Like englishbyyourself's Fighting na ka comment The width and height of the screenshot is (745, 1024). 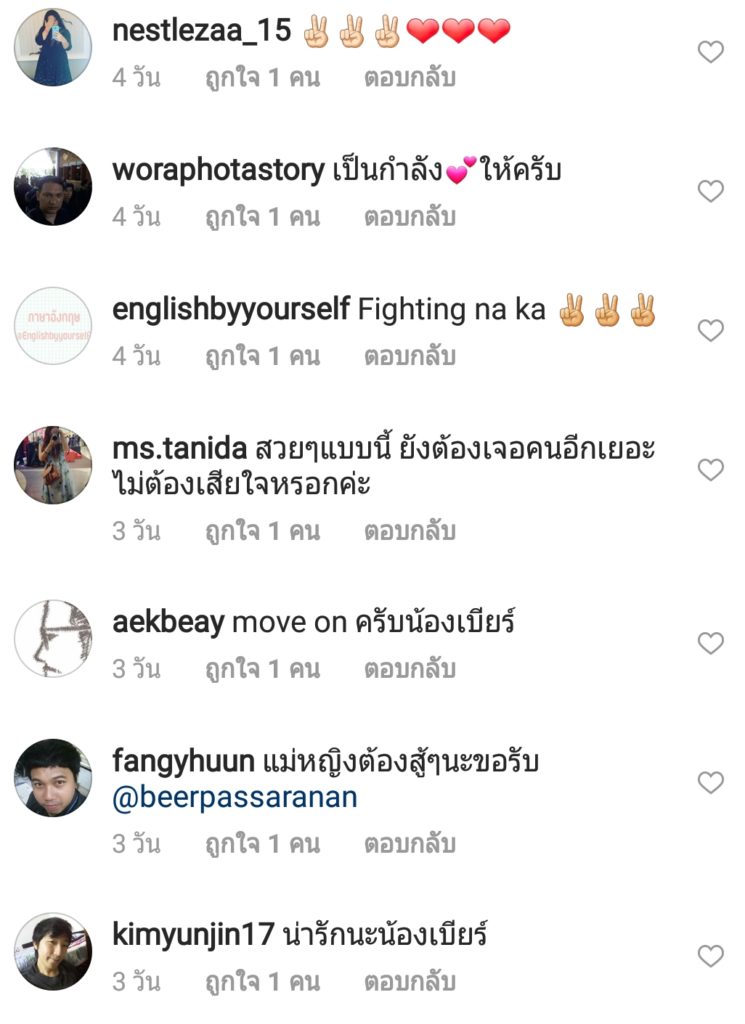(710, 330)
